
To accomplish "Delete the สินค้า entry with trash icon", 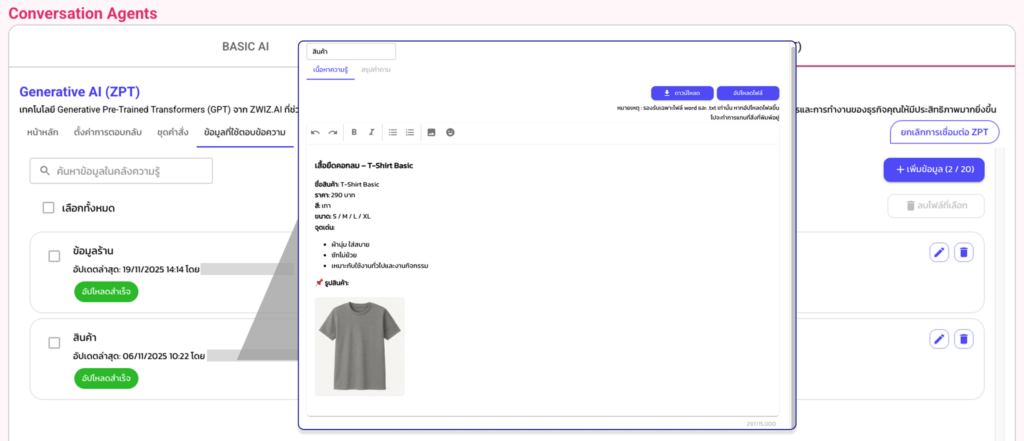I will [963, 340].
